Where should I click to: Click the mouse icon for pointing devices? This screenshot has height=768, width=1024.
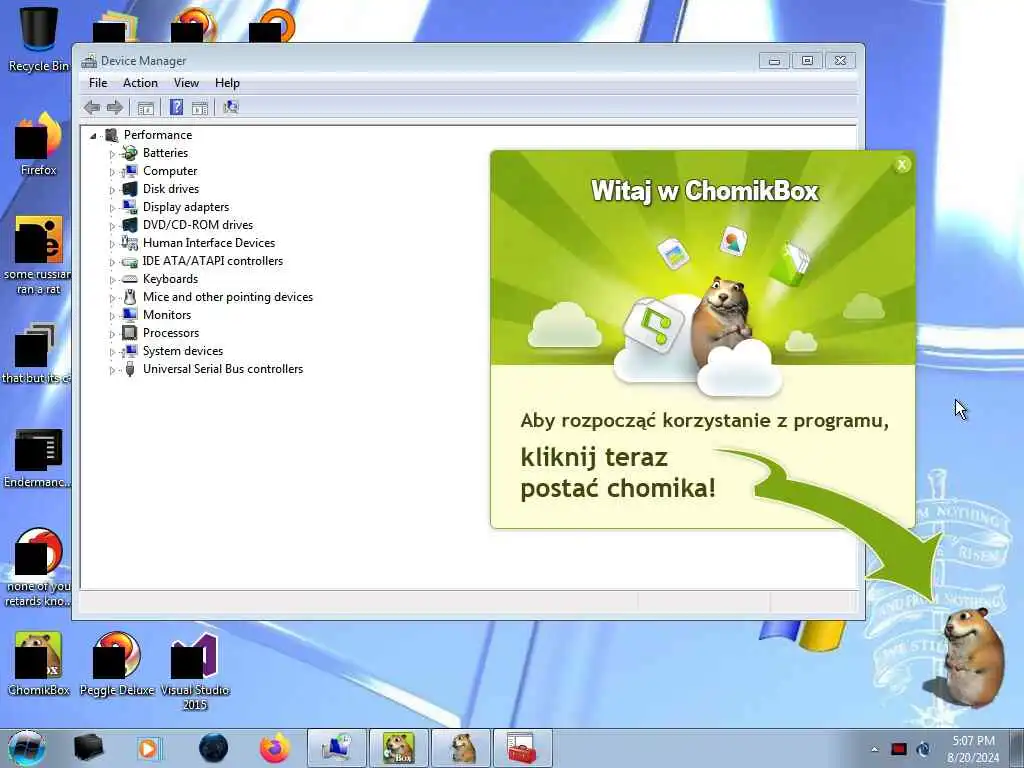(130, 296)
